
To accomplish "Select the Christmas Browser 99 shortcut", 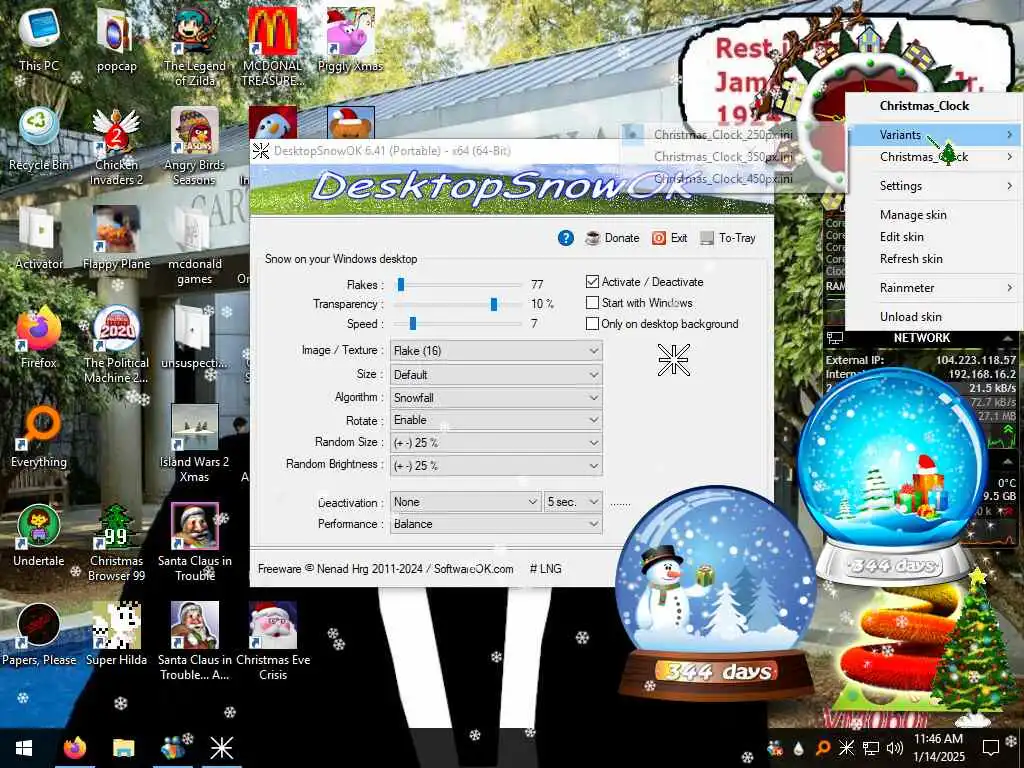I will click(x=116, y=542).
